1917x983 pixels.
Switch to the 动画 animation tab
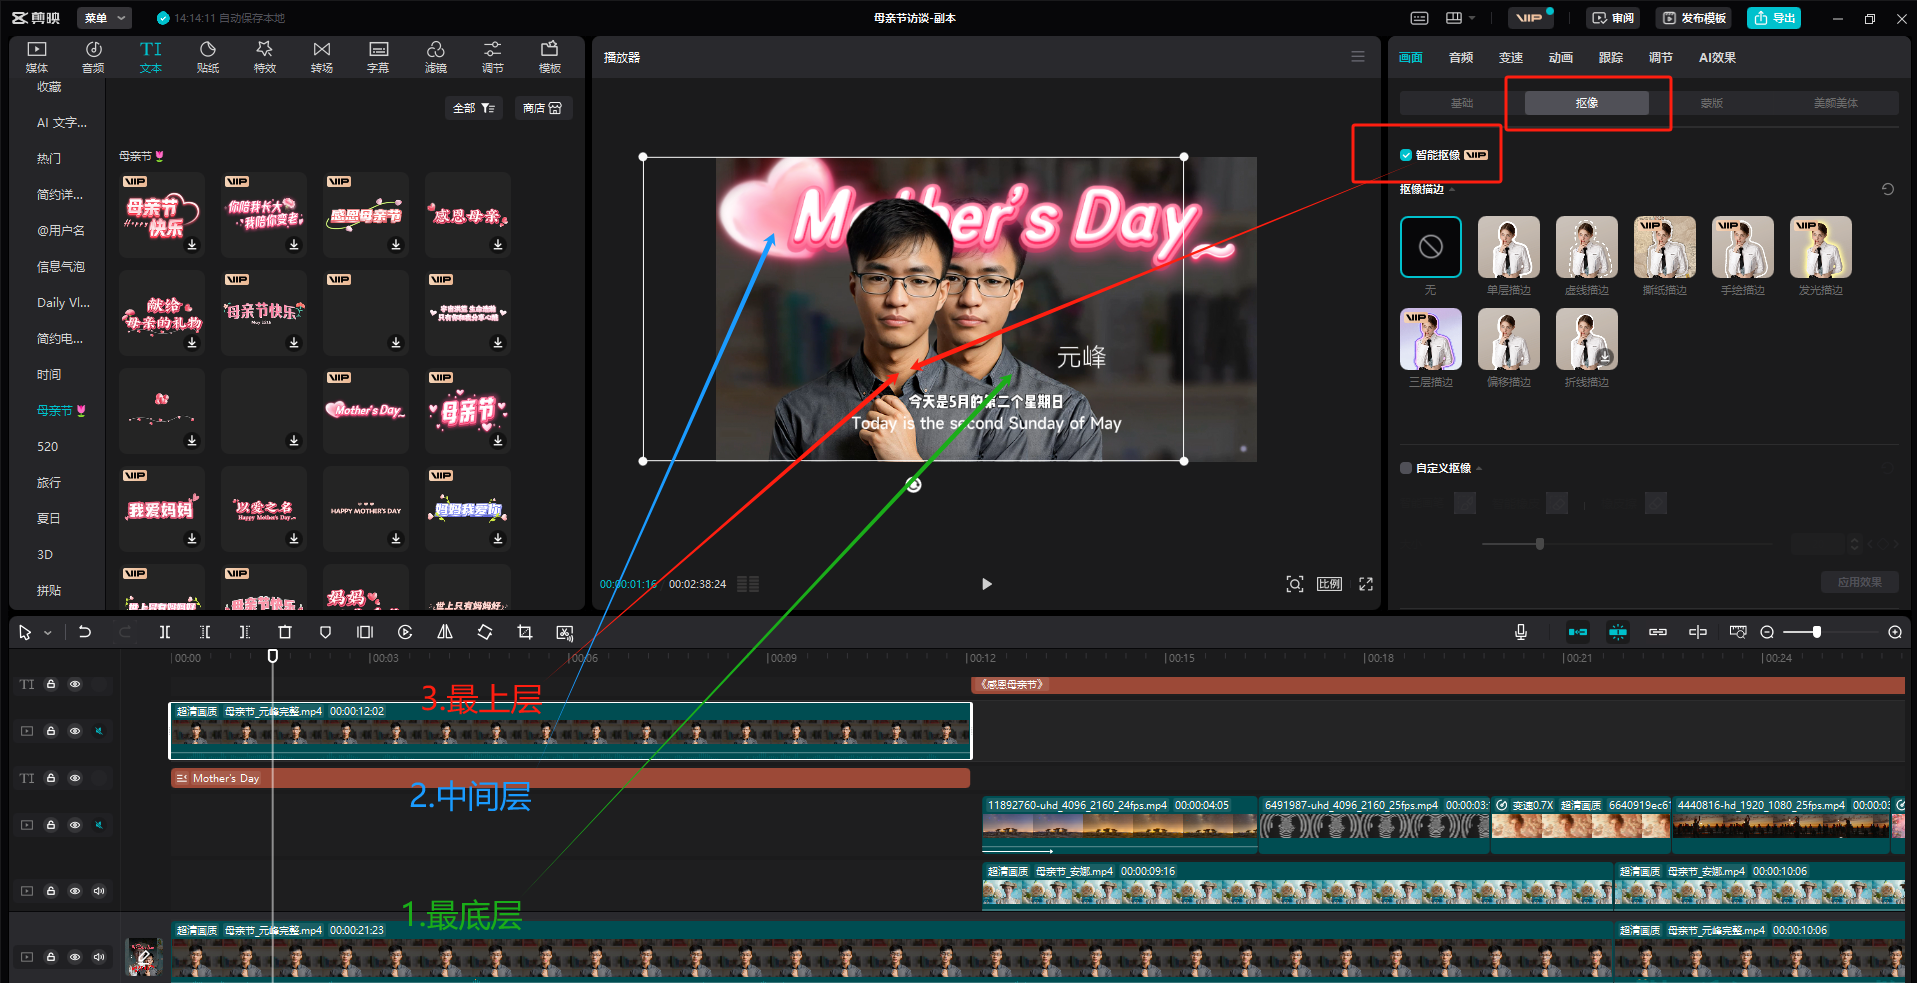(x=1561, y=57)
